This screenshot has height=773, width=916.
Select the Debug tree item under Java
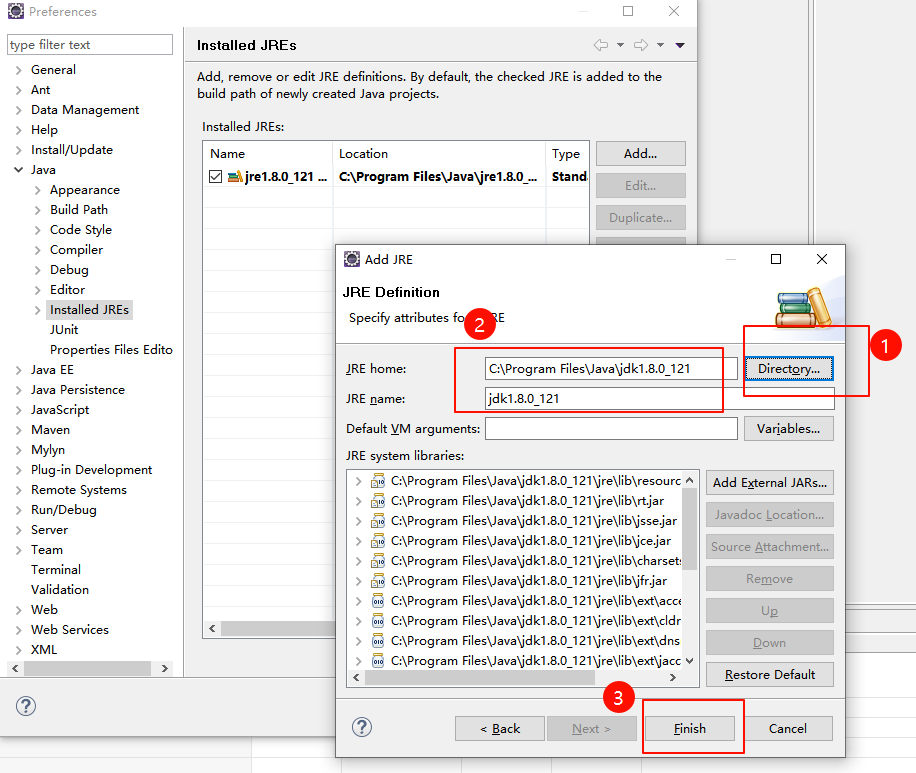click(x=69, y=270)
